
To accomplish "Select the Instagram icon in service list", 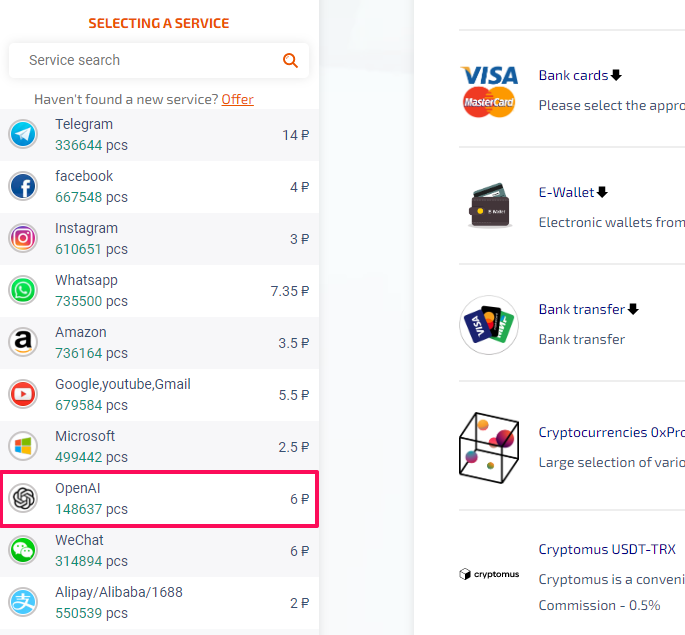I will point(23,238).
